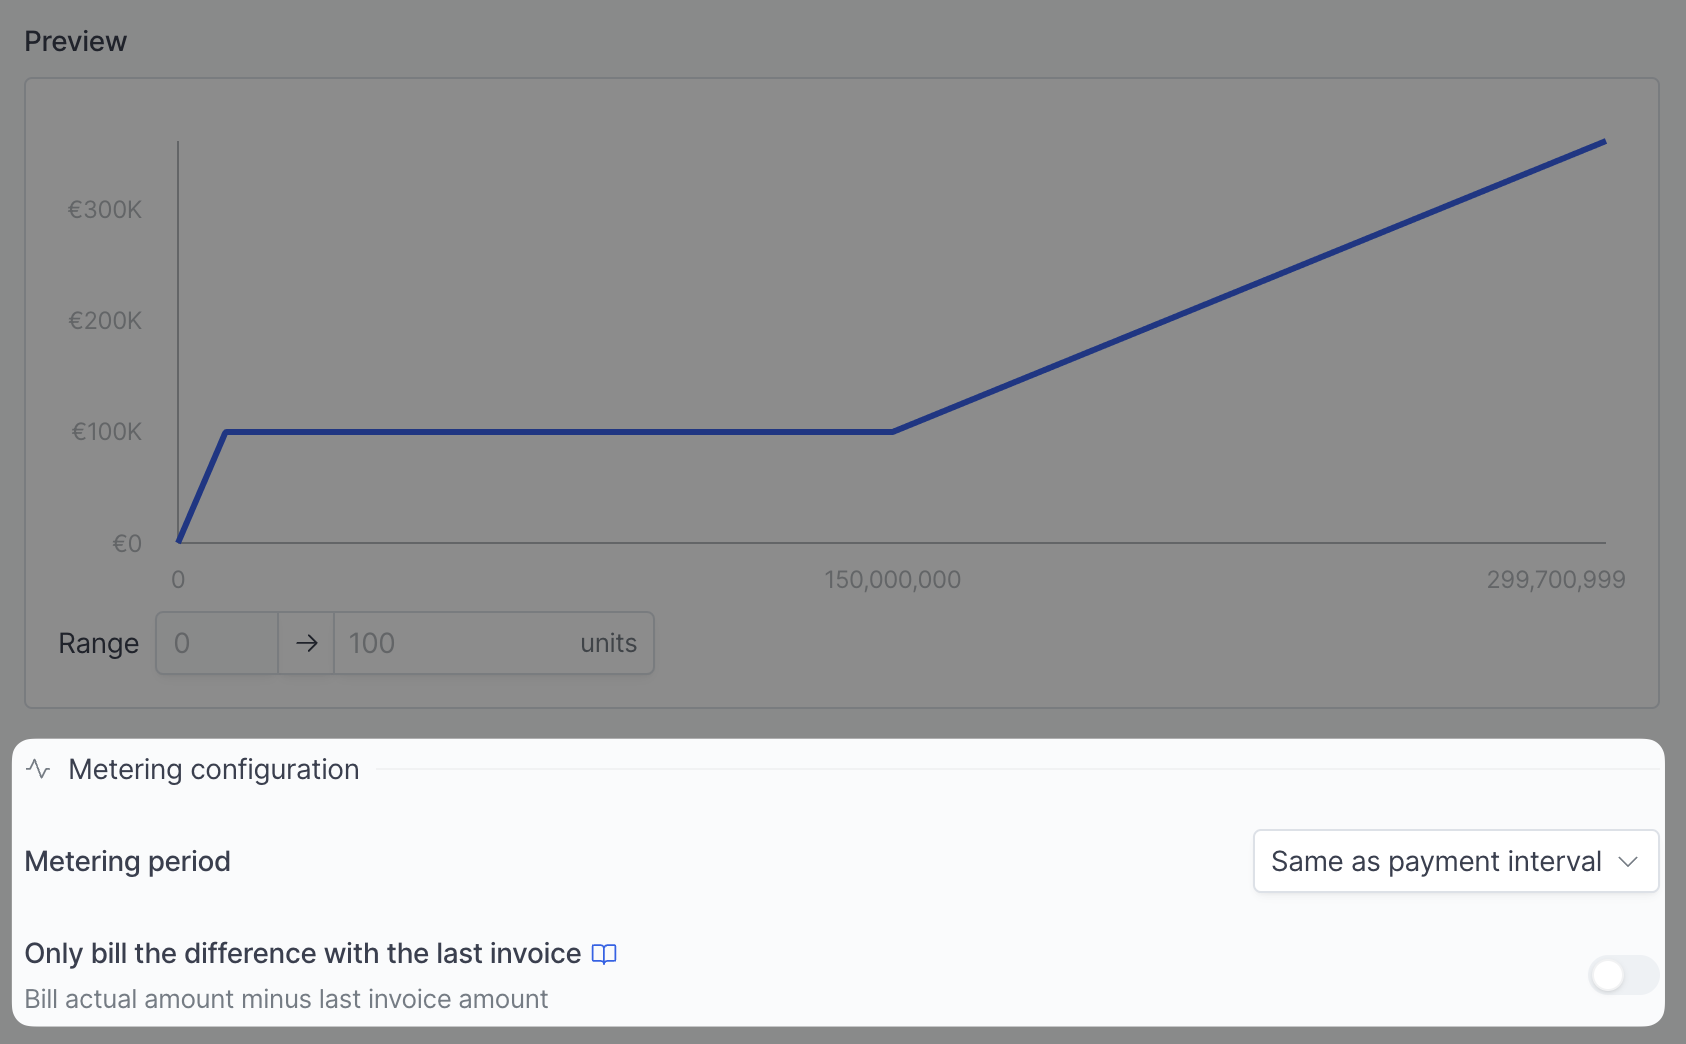Click the units label in range field
The height and width of the screenshot is (1044, 1686).
(608, 643)
